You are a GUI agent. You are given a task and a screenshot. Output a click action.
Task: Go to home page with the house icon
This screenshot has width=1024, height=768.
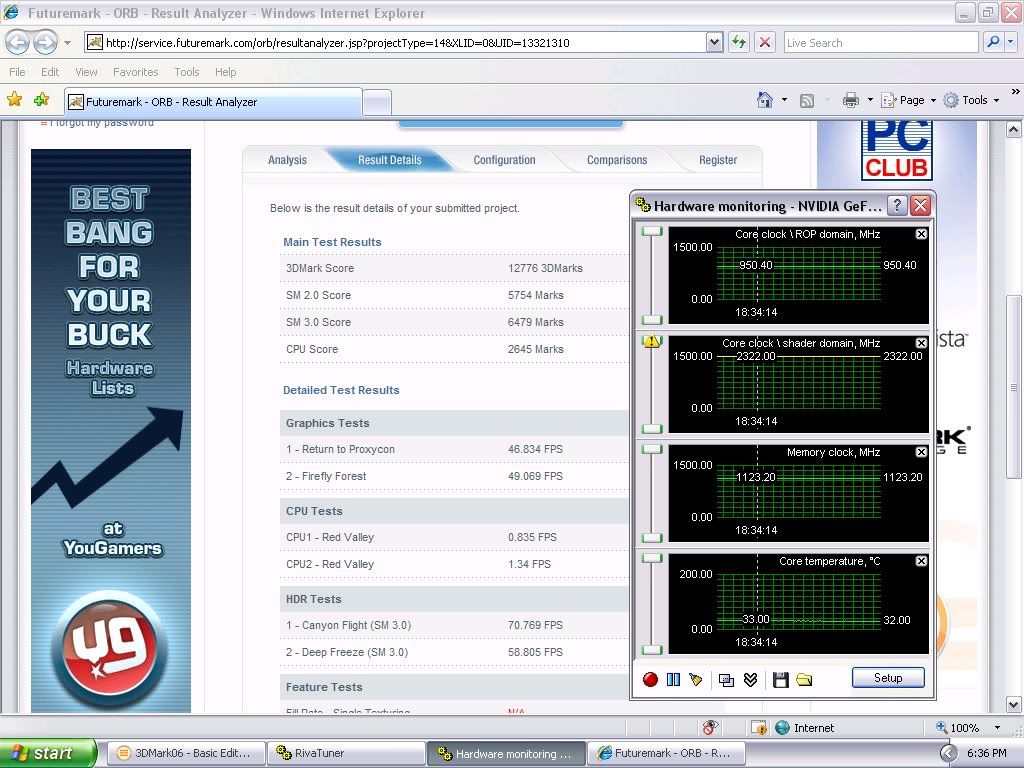tap(765, 100)
